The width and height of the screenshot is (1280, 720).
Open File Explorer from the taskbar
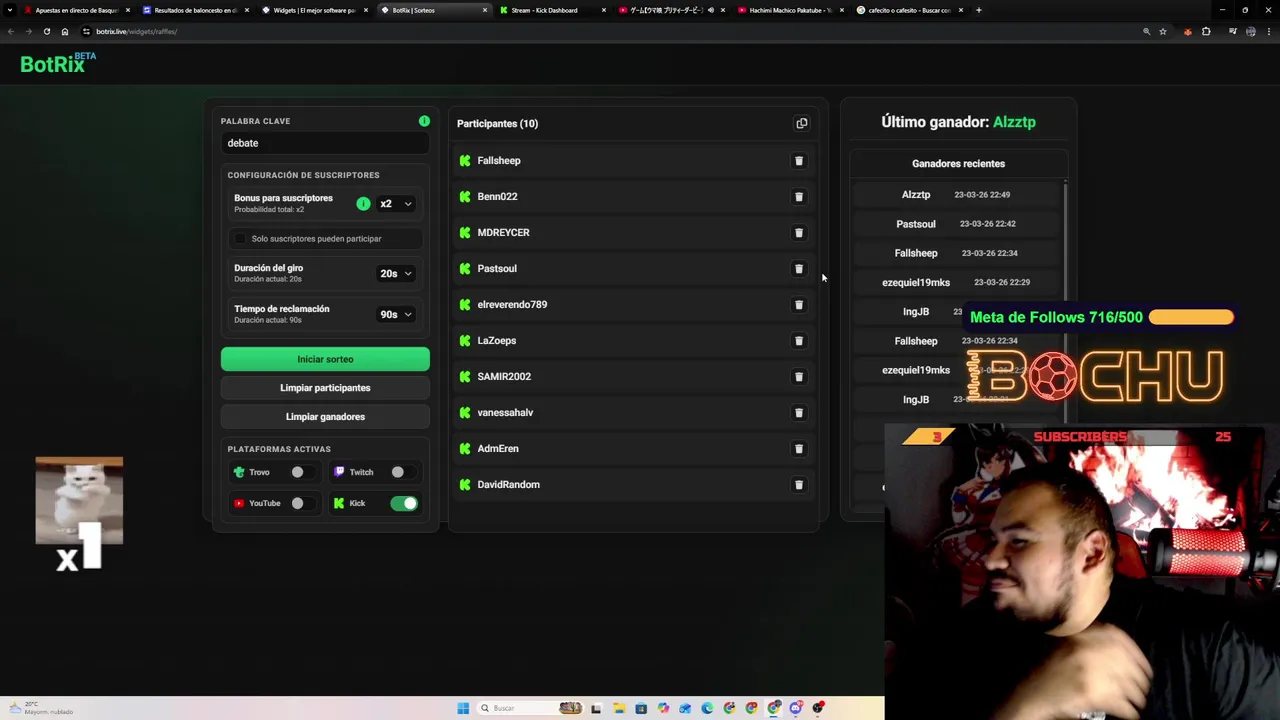[619, 708]
